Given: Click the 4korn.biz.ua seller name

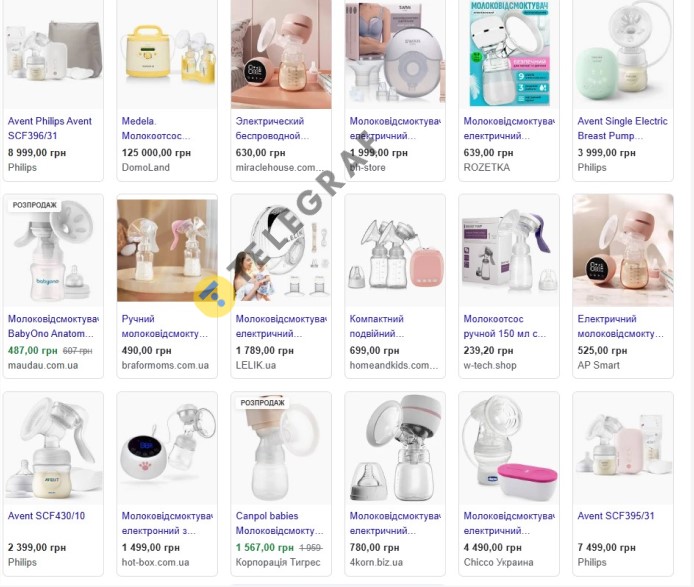Looking at the screenshot, I should [x=376, y=562].
